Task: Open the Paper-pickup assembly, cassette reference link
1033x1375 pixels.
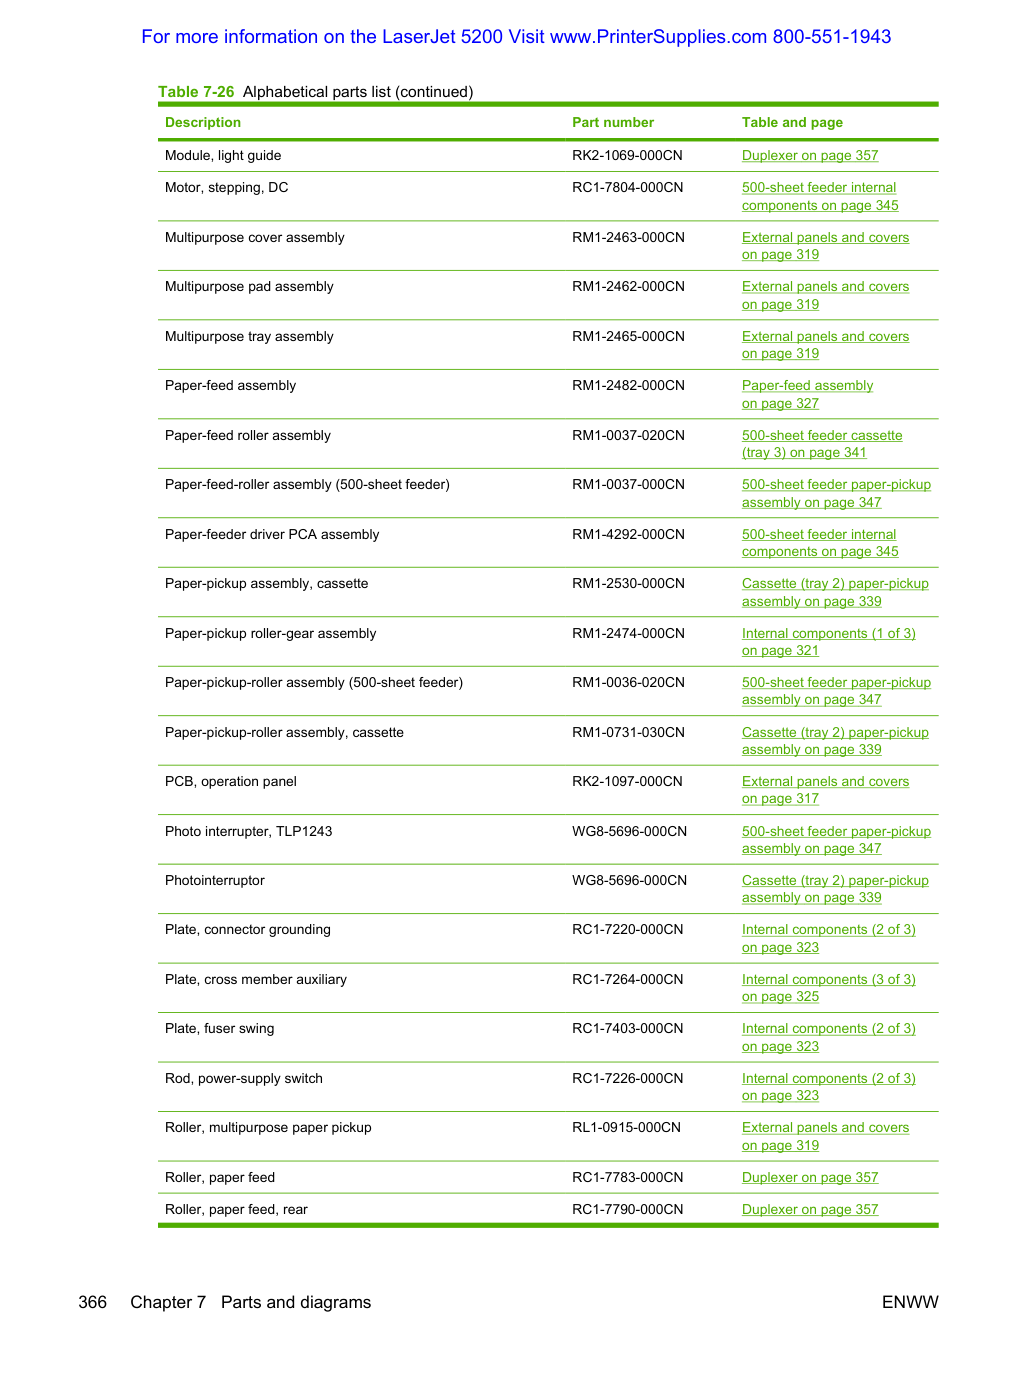Action: tap(835, 592)
